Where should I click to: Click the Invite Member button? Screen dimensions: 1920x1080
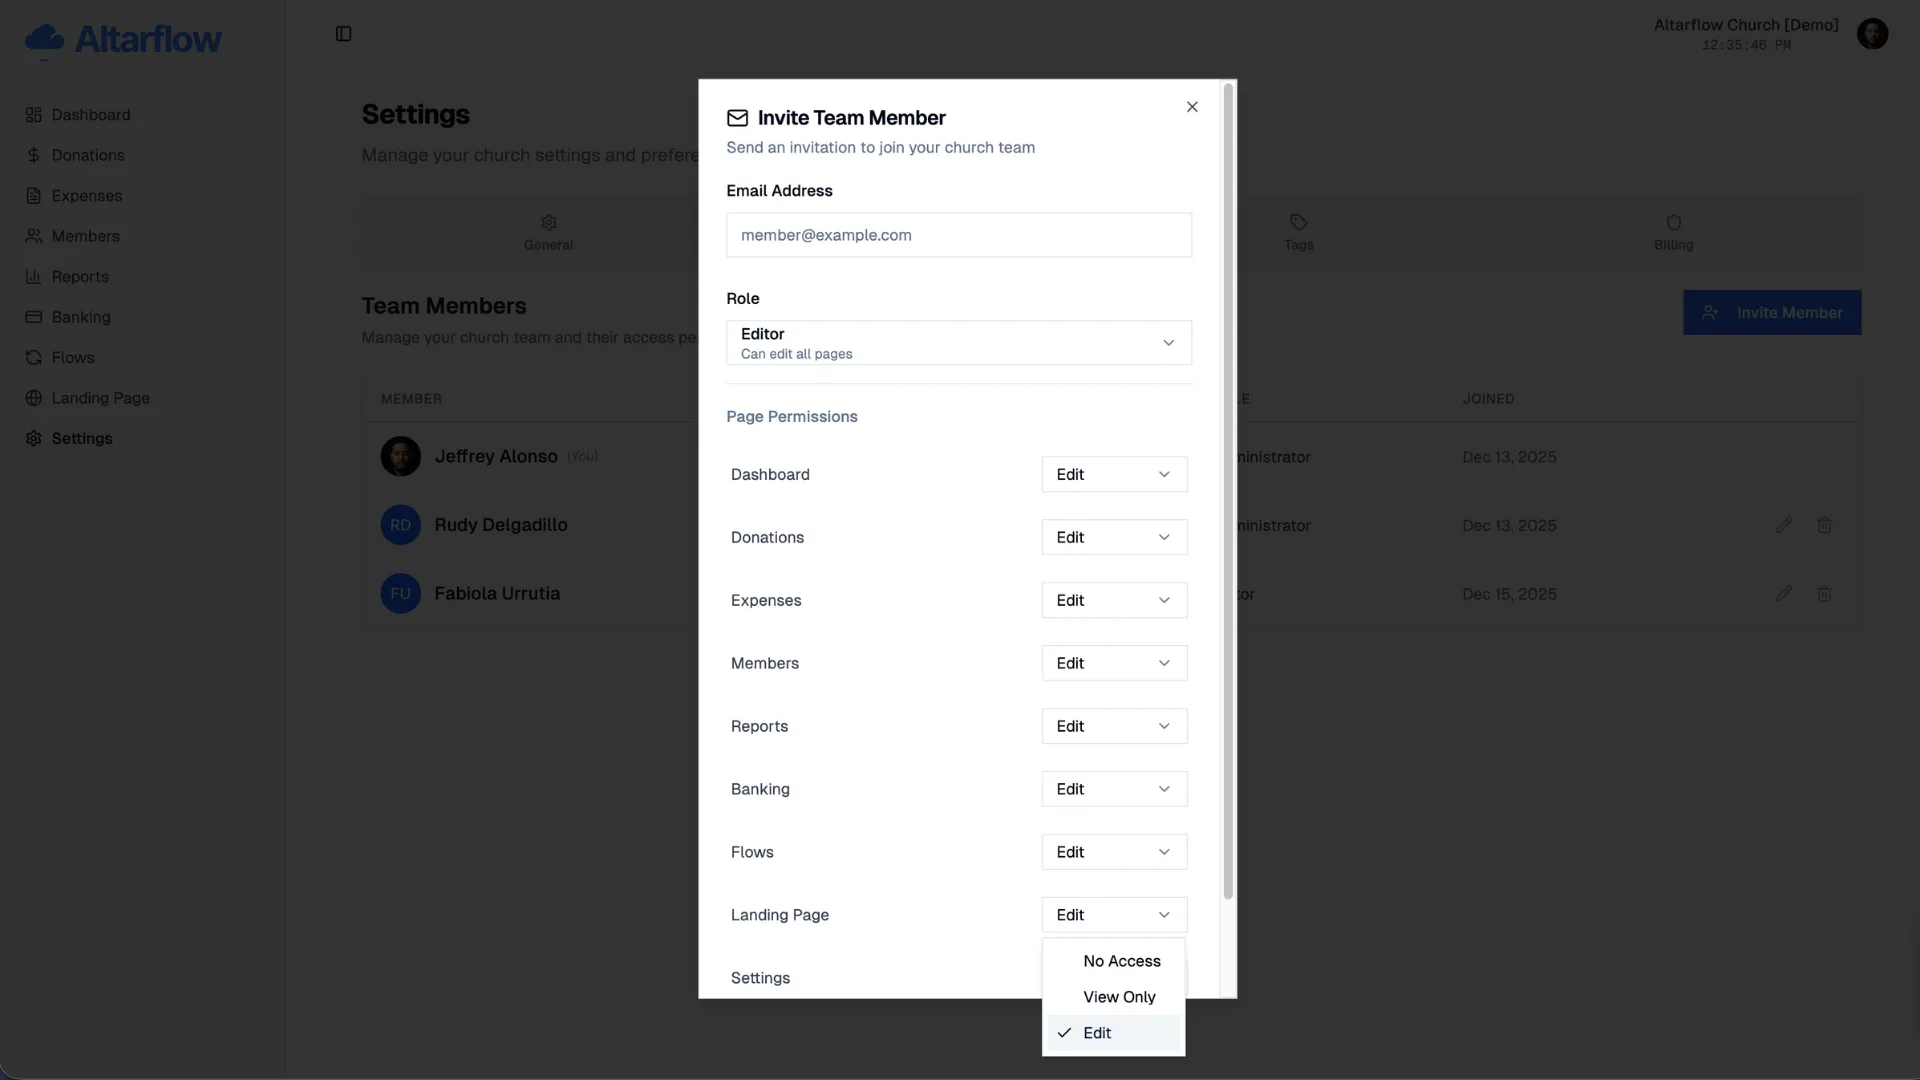[x=1772, y=312]
